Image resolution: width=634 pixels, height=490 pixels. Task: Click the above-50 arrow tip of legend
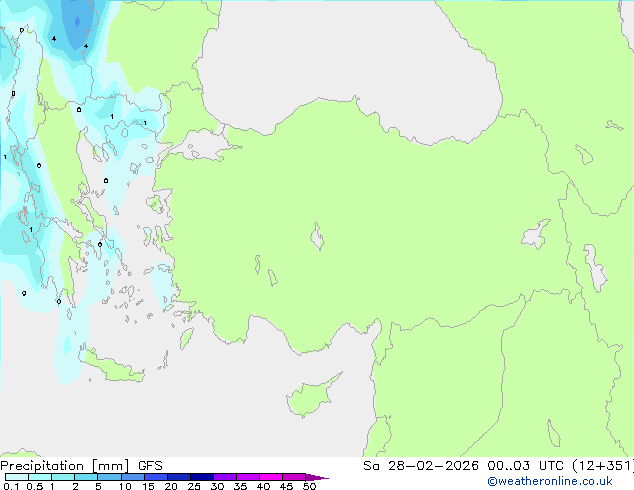[x=317, y=477]
